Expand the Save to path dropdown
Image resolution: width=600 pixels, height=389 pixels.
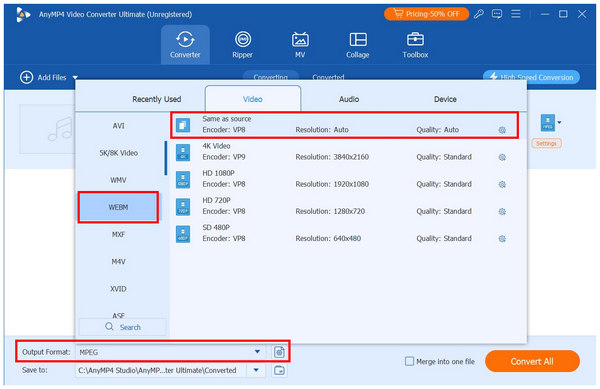coord(256,370)
